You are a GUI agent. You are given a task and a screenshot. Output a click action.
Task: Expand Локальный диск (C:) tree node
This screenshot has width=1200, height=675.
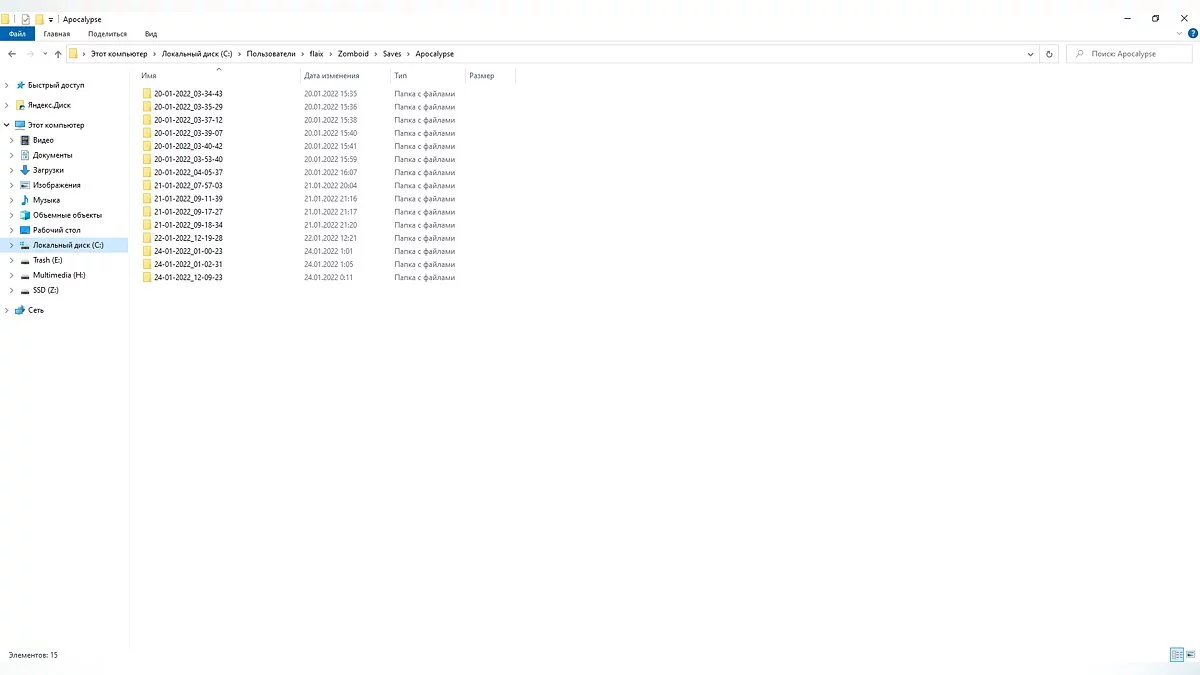click(x=12, y=245)
